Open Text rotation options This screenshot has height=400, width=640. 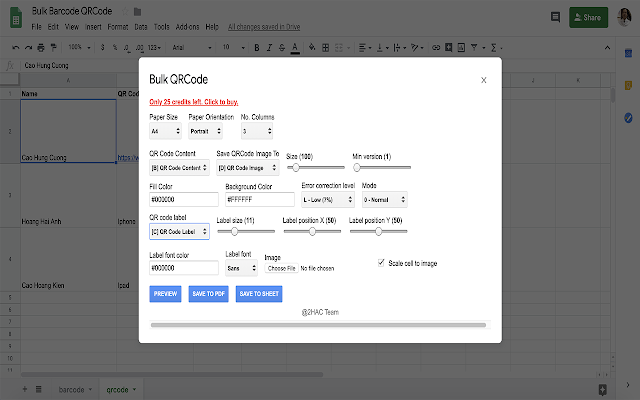pyautogui.click(x=416, y=48)
